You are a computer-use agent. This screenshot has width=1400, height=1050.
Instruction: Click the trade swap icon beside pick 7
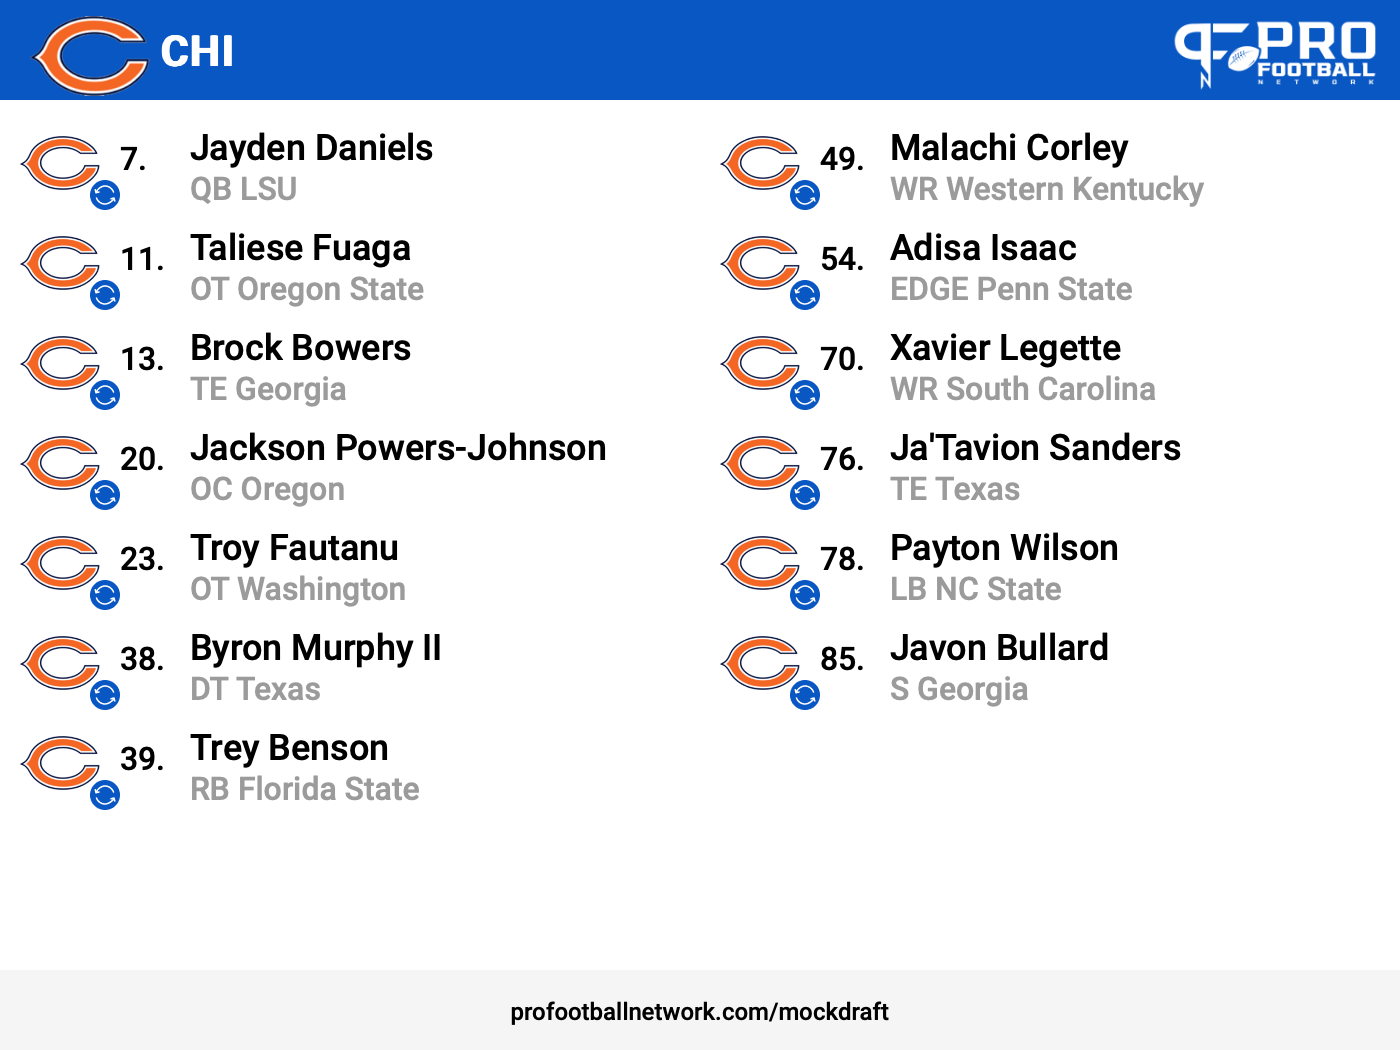[x=105, y=195]
